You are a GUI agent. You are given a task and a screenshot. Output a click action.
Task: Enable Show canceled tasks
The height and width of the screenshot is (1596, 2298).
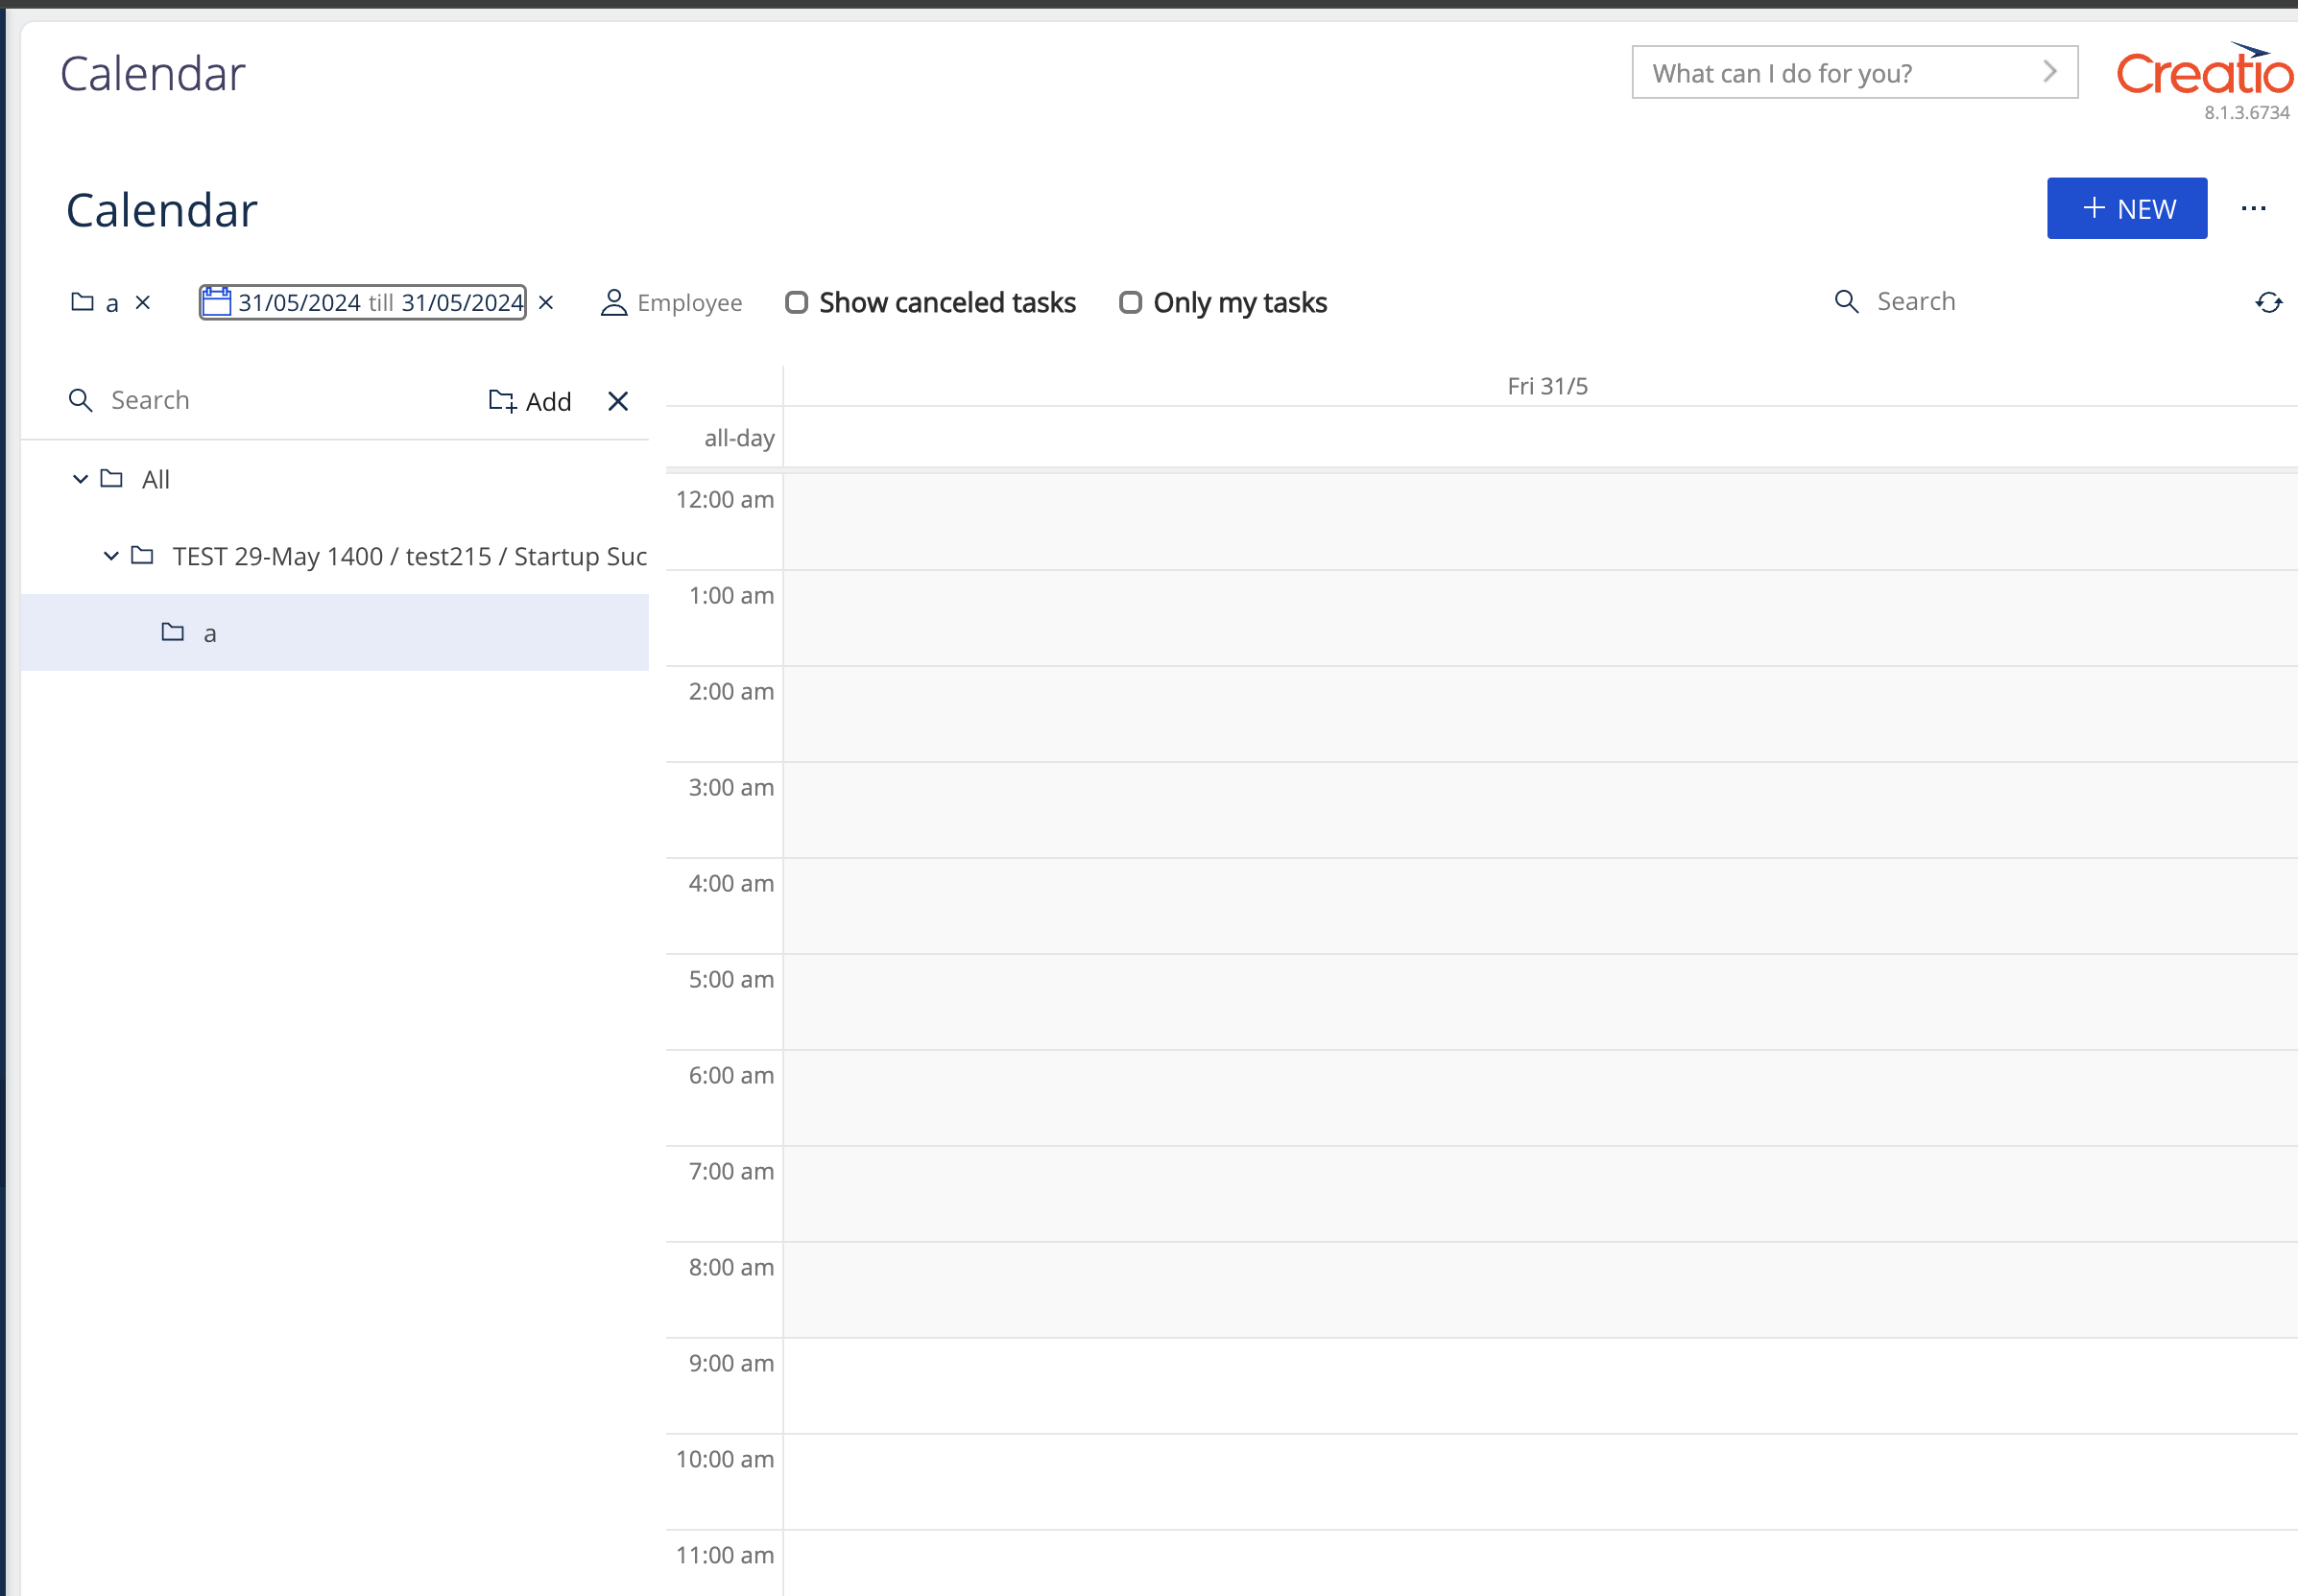click(x=796, y=302)
